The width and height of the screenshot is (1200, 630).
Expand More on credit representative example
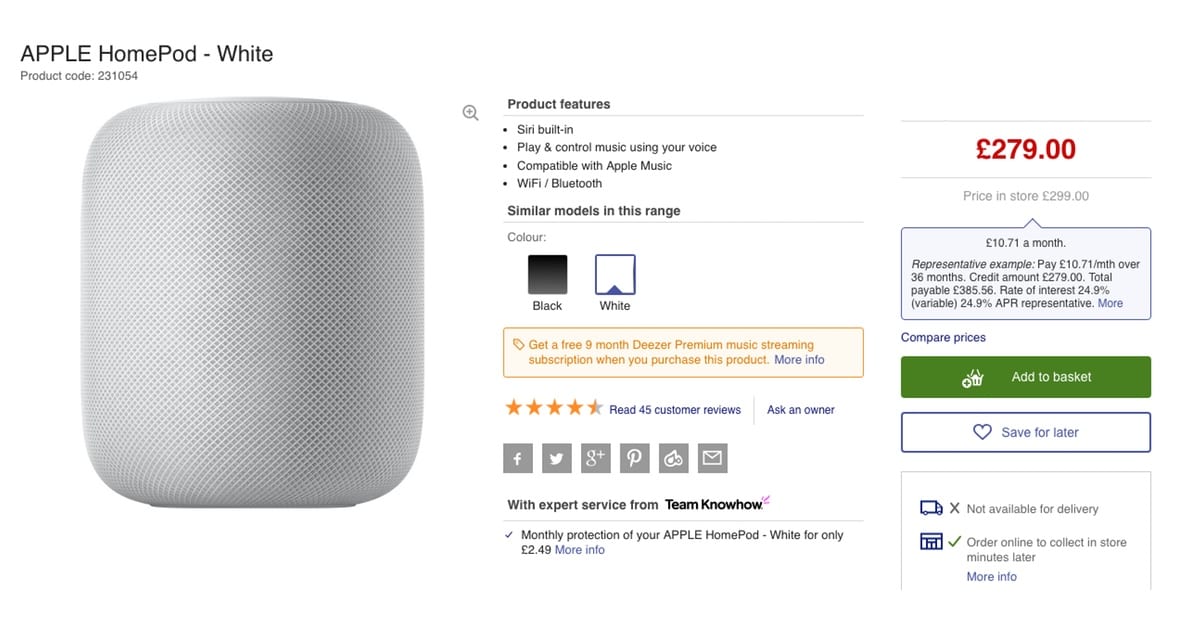pos(1110,303)
